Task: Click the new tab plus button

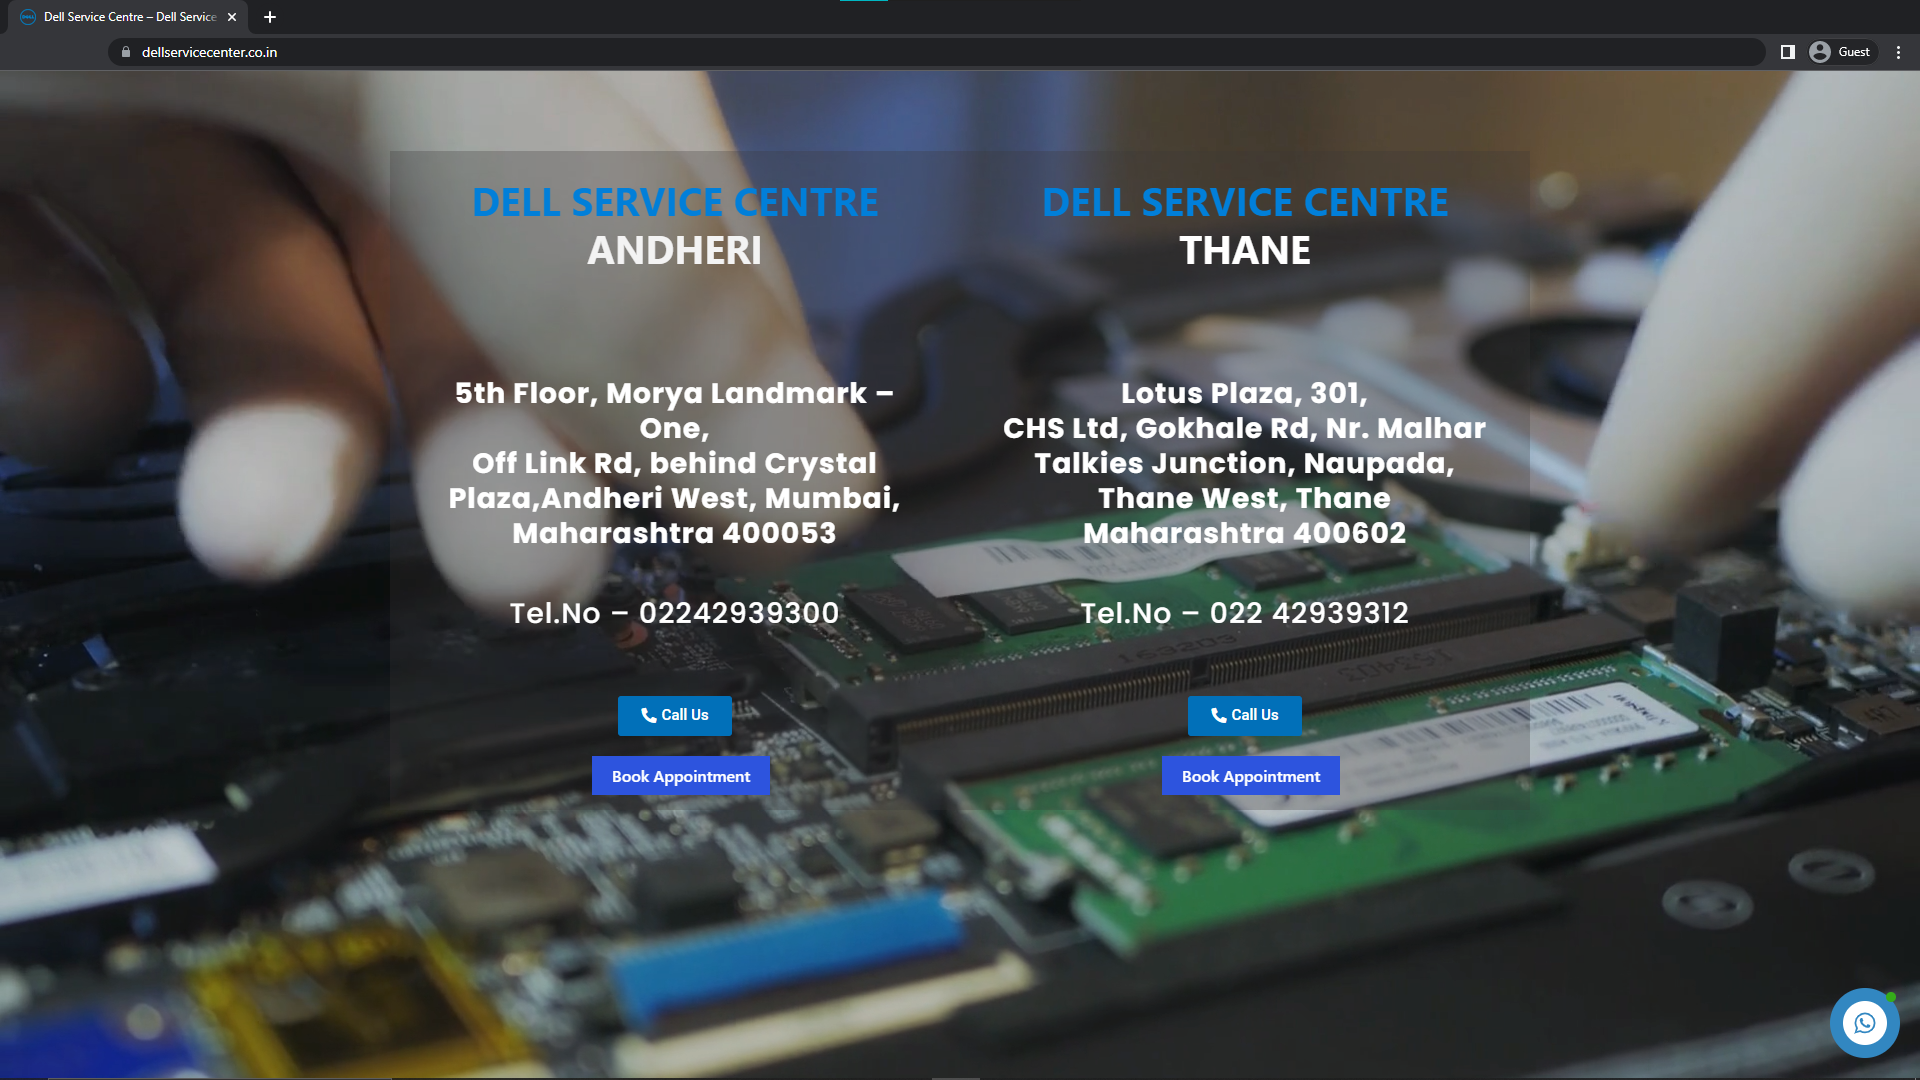Action: pyautogui.click(x=270, y=16)
